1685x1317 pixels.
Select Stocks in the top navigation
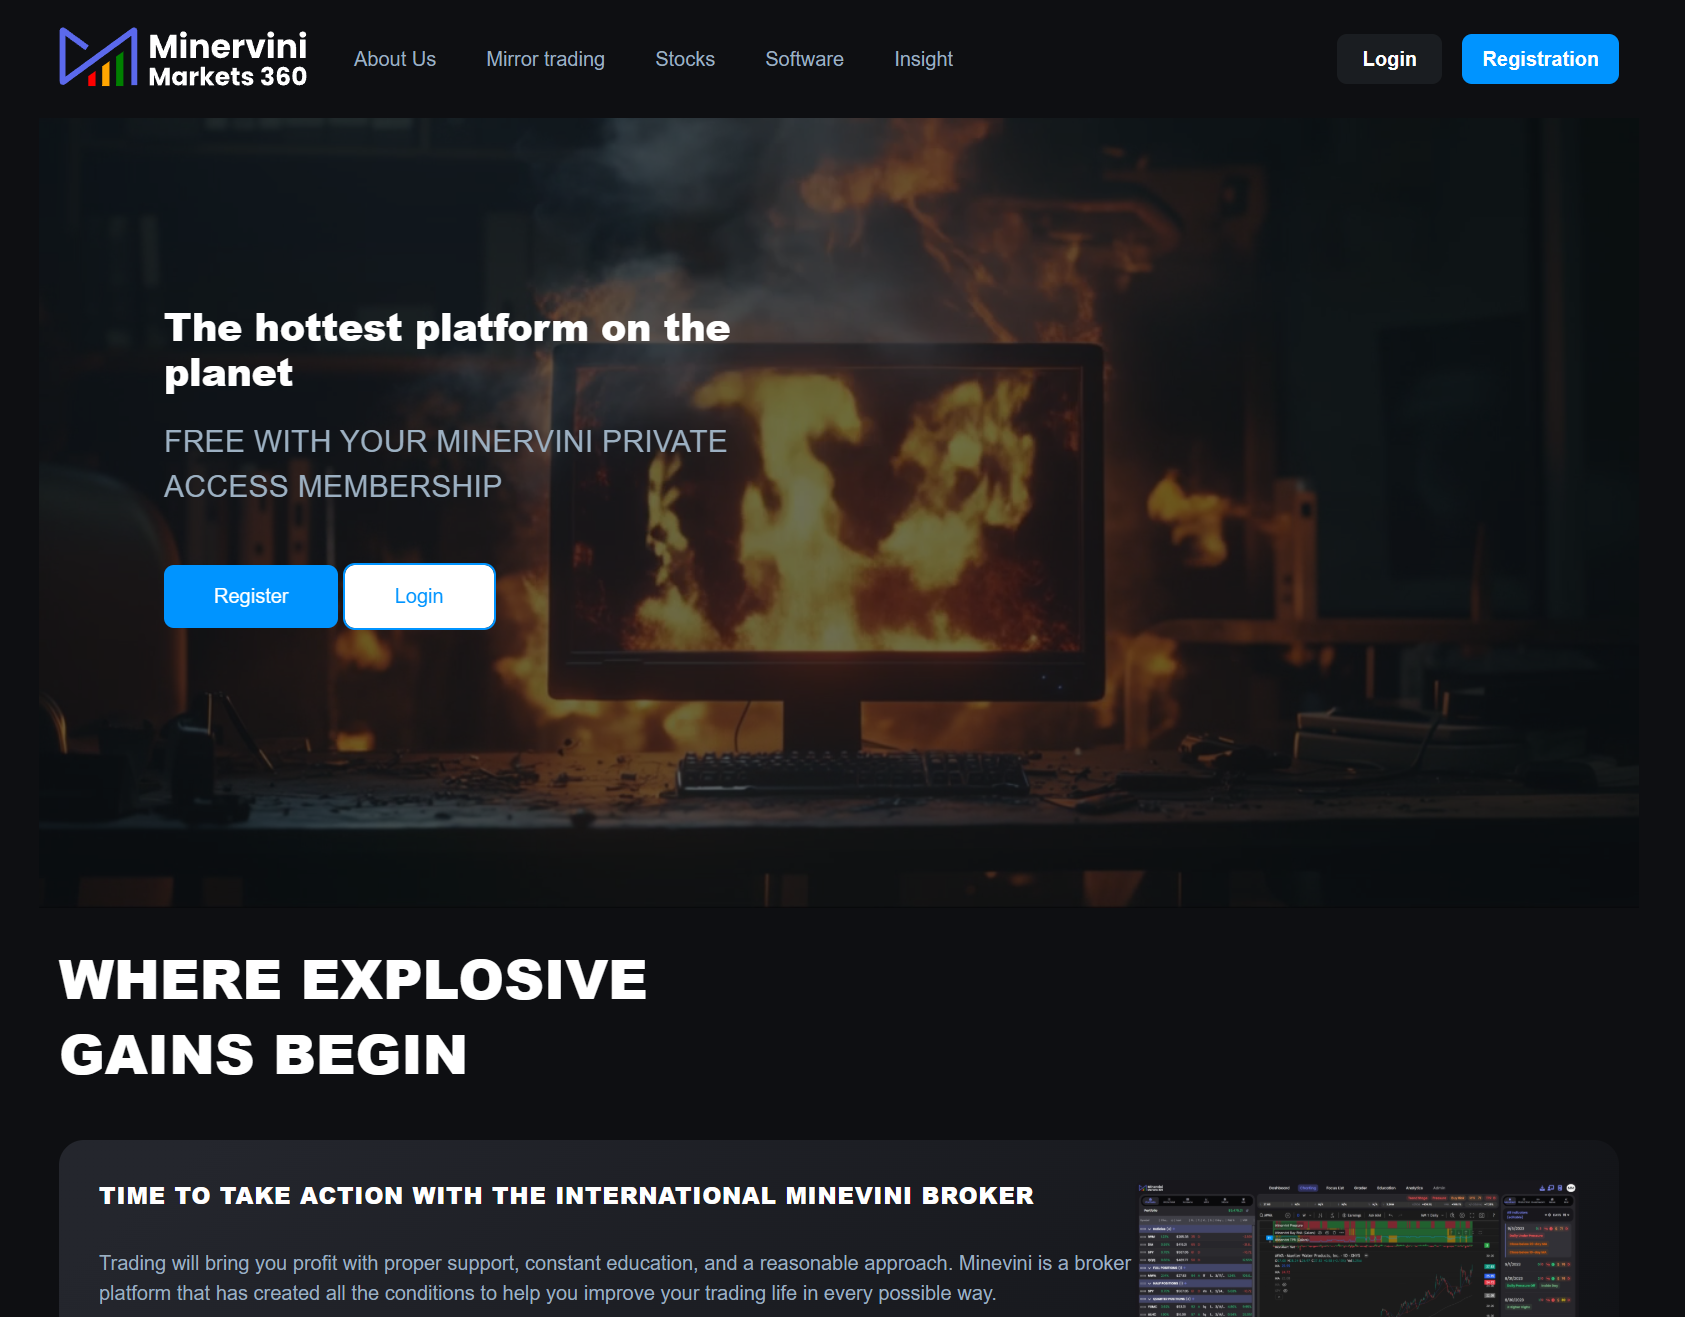684,59
